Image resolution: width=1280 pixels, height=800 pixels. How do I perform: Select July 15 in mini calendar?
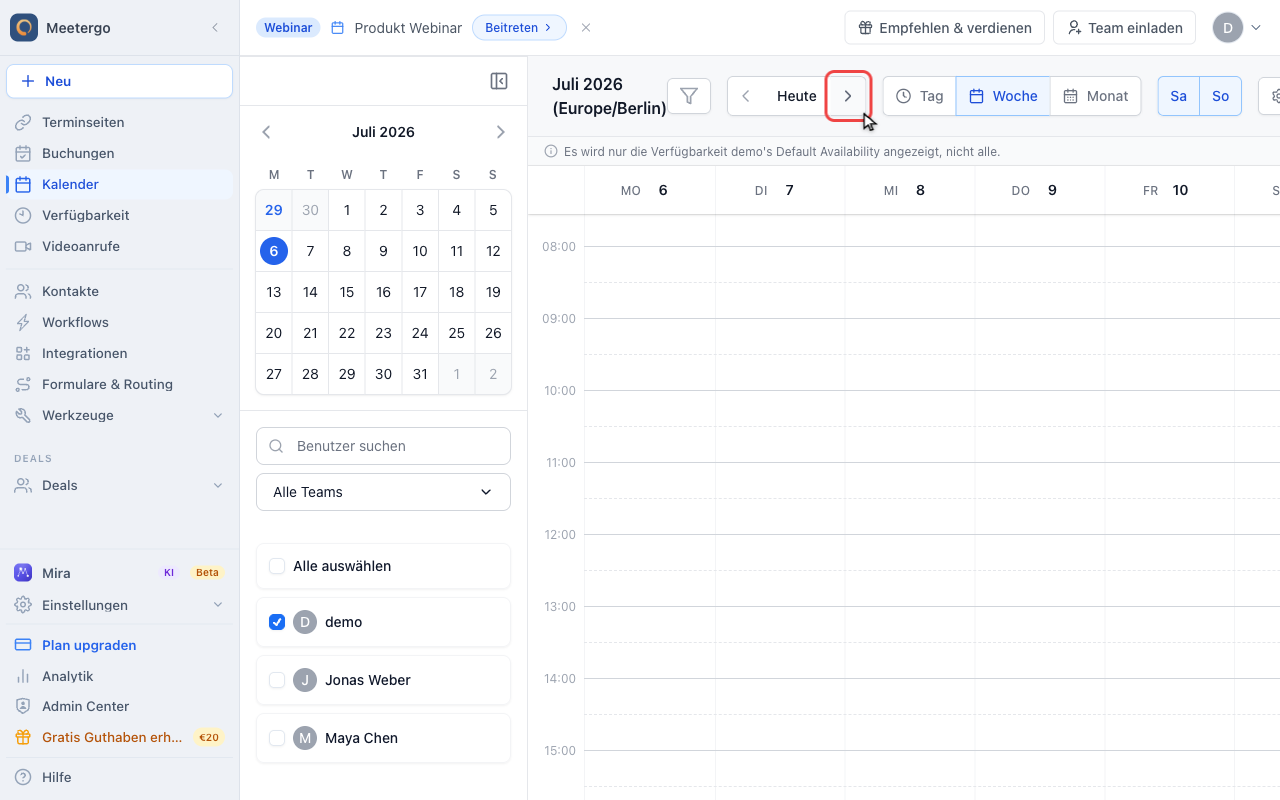[347, 292]
